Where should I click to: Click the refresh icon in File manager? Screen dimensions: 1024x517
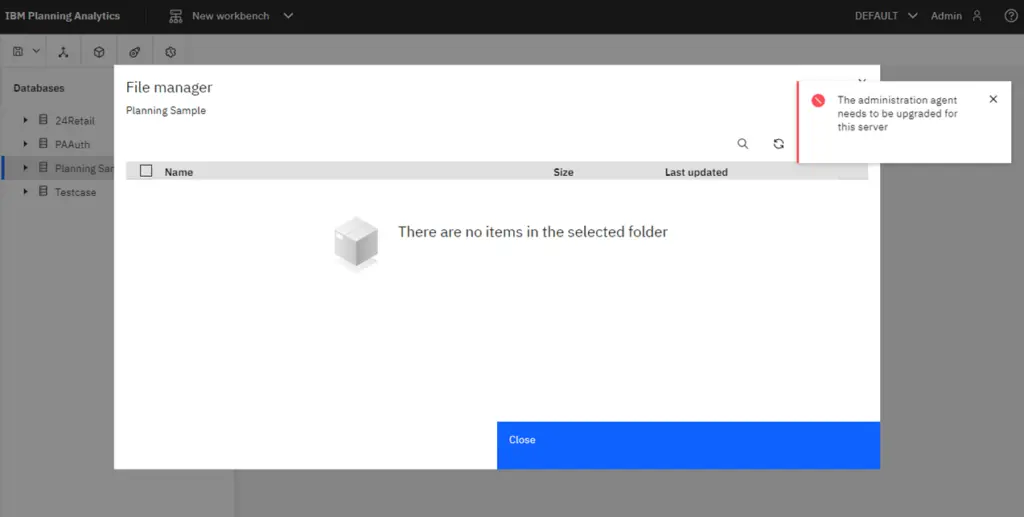point(778,144)
